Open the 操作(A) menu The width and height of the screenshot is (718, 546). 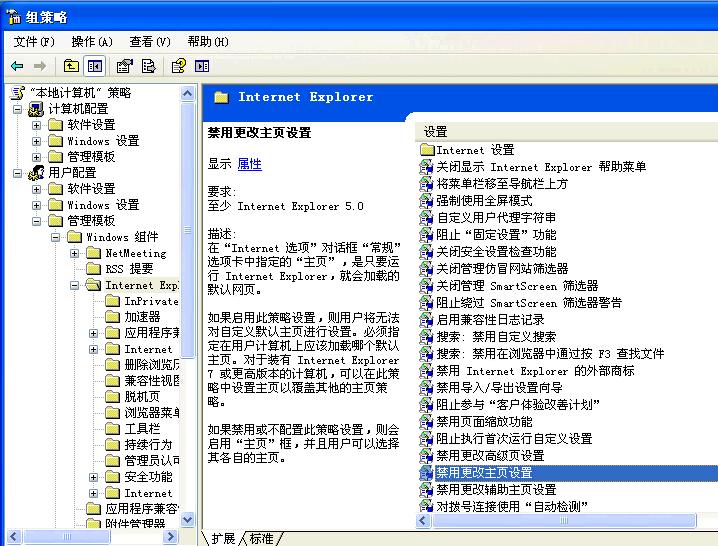click(x=91, y=41)
